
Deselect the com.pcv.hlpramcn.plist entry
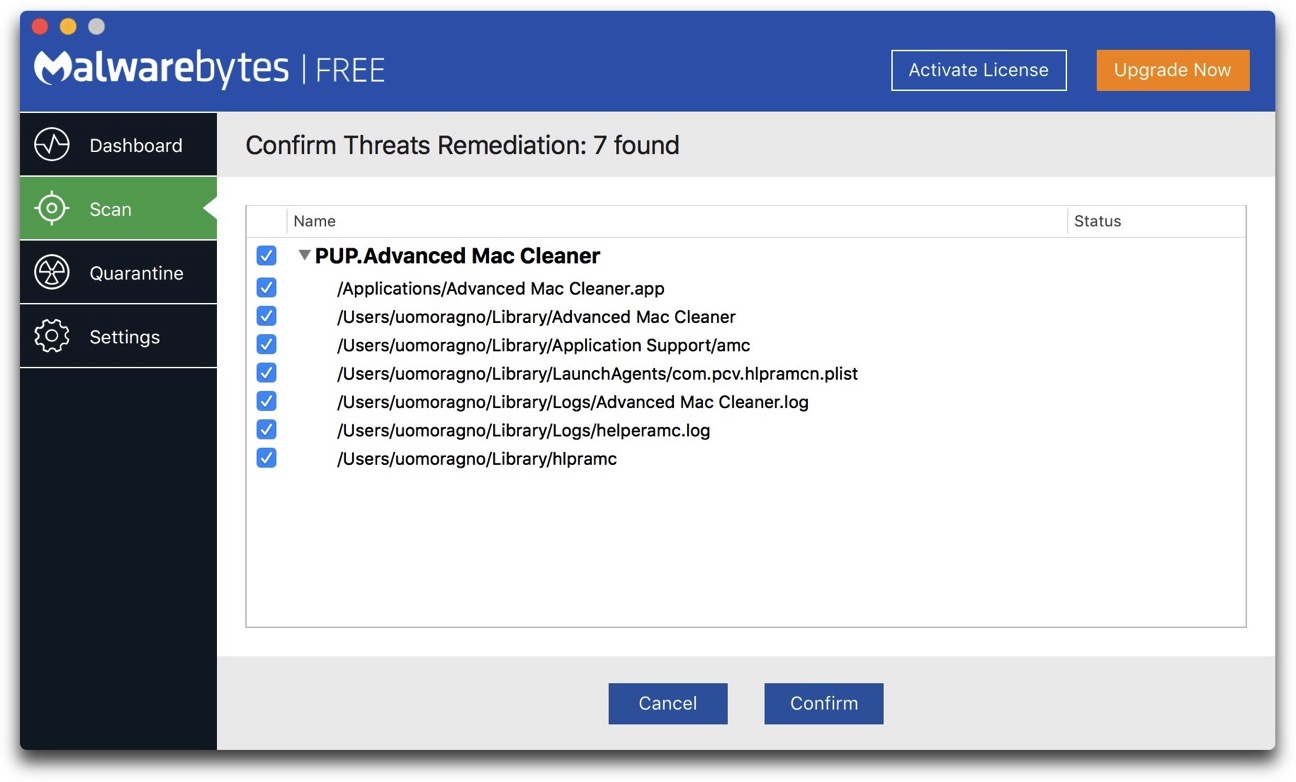point(266,372)
